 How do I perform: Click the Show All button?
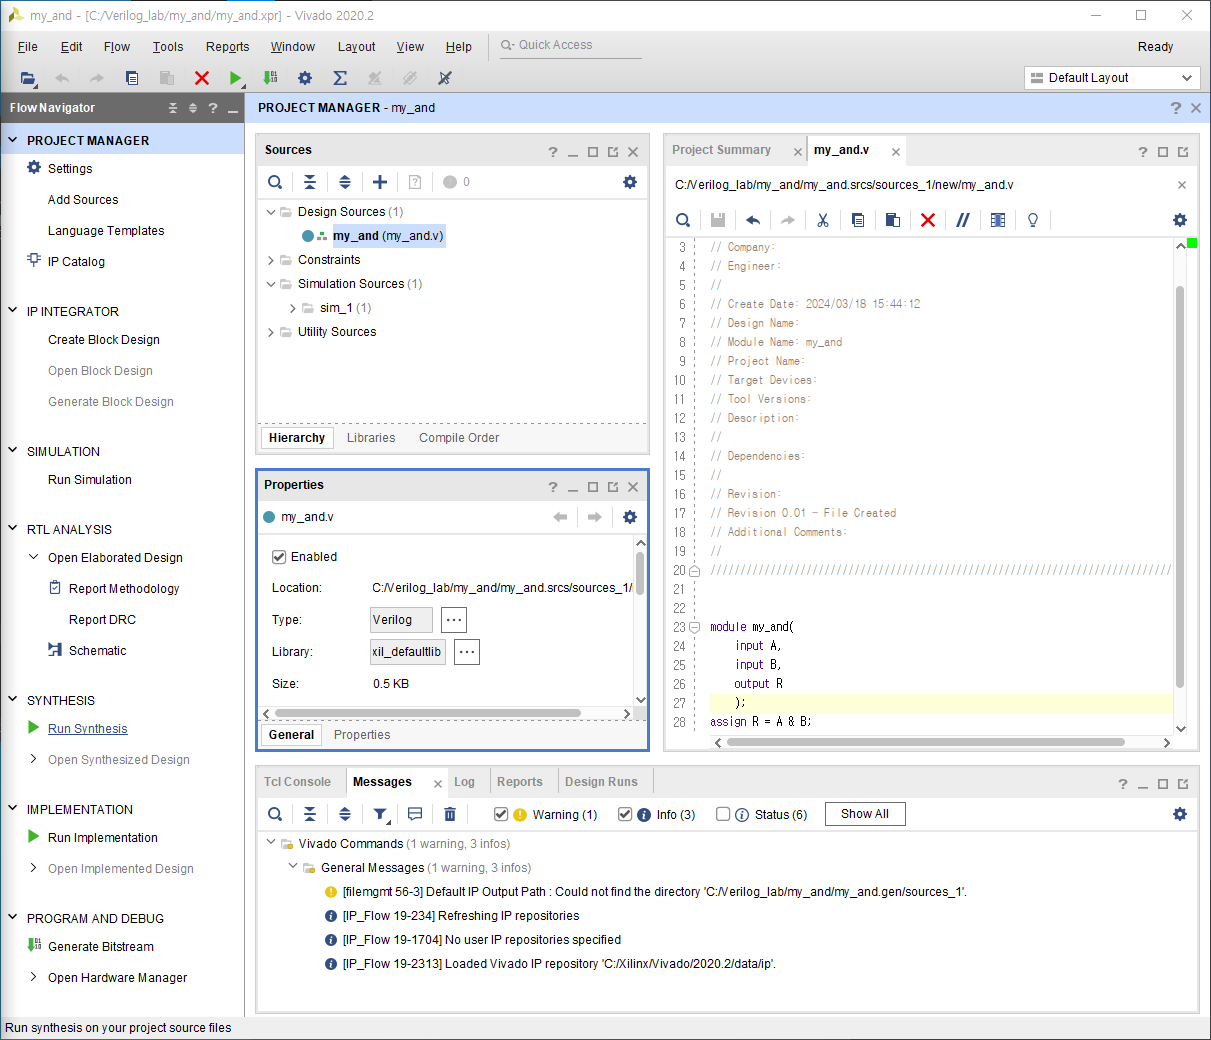click(865, 814)
